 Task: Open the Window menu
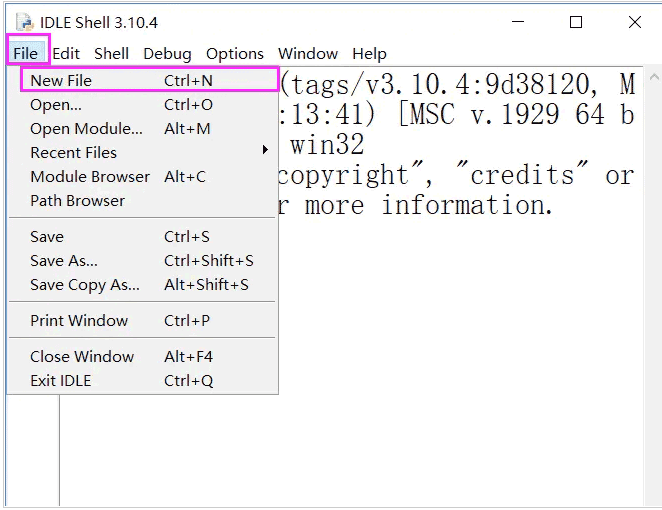pyautogui.click(x=308, y=54)
